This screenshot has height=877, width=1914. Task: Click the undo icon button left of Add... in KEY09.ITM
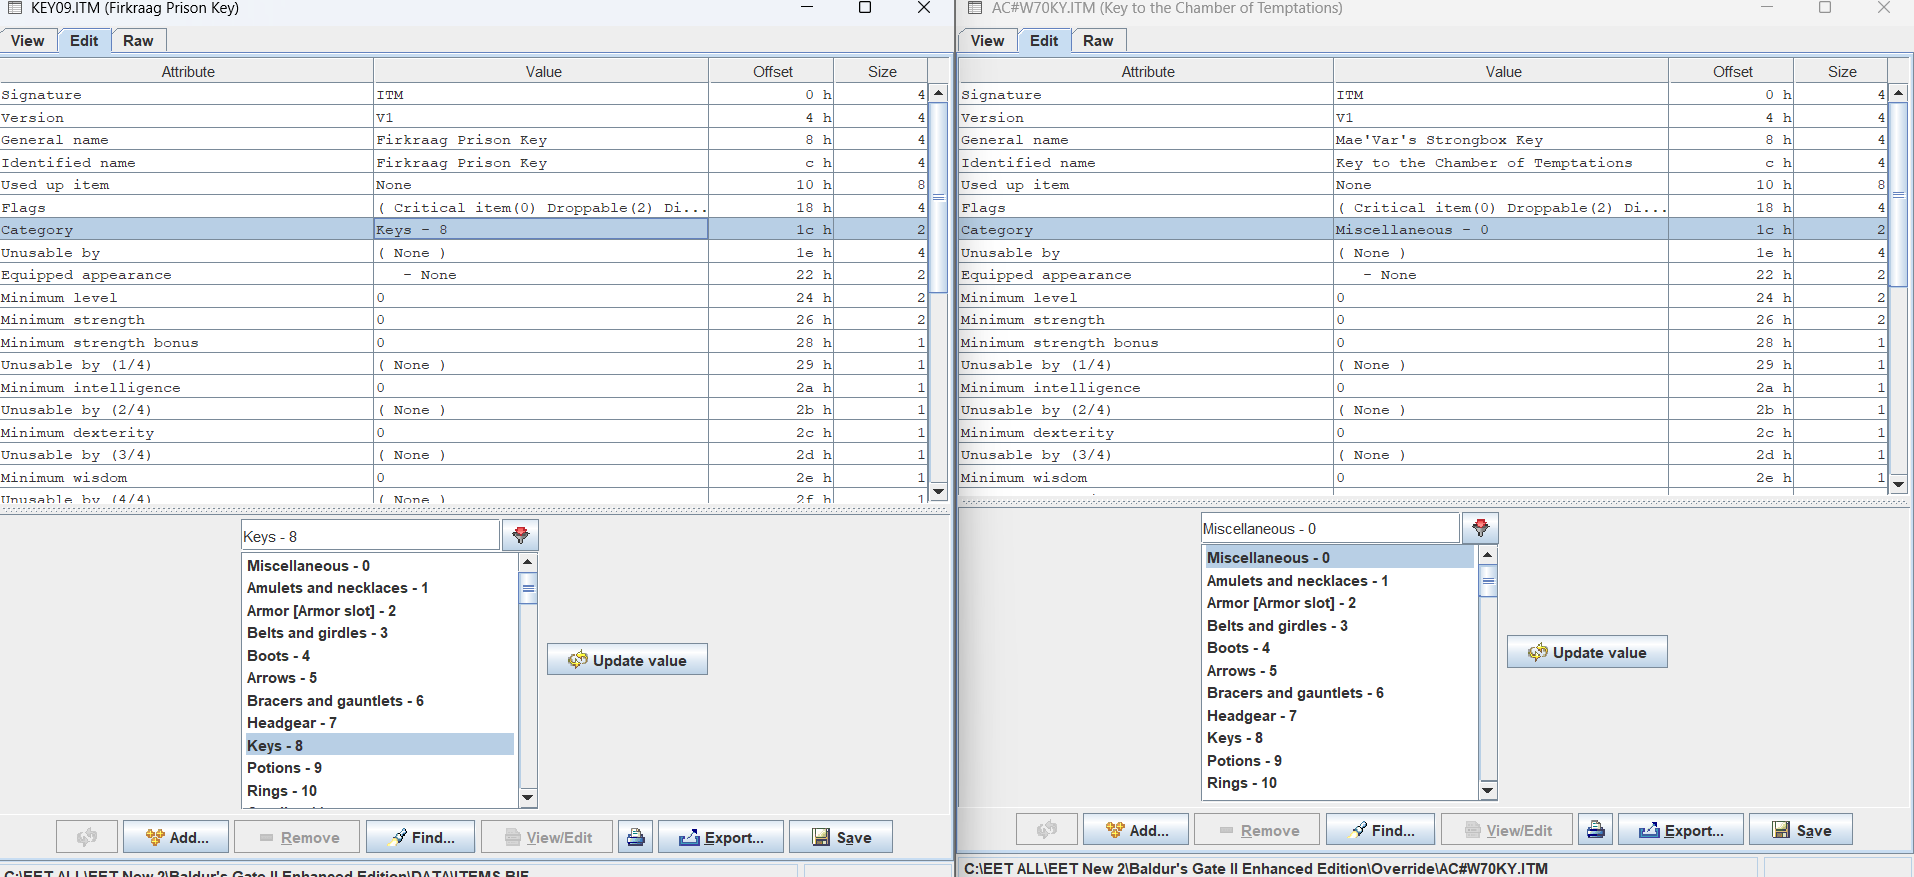coord(87,837)
